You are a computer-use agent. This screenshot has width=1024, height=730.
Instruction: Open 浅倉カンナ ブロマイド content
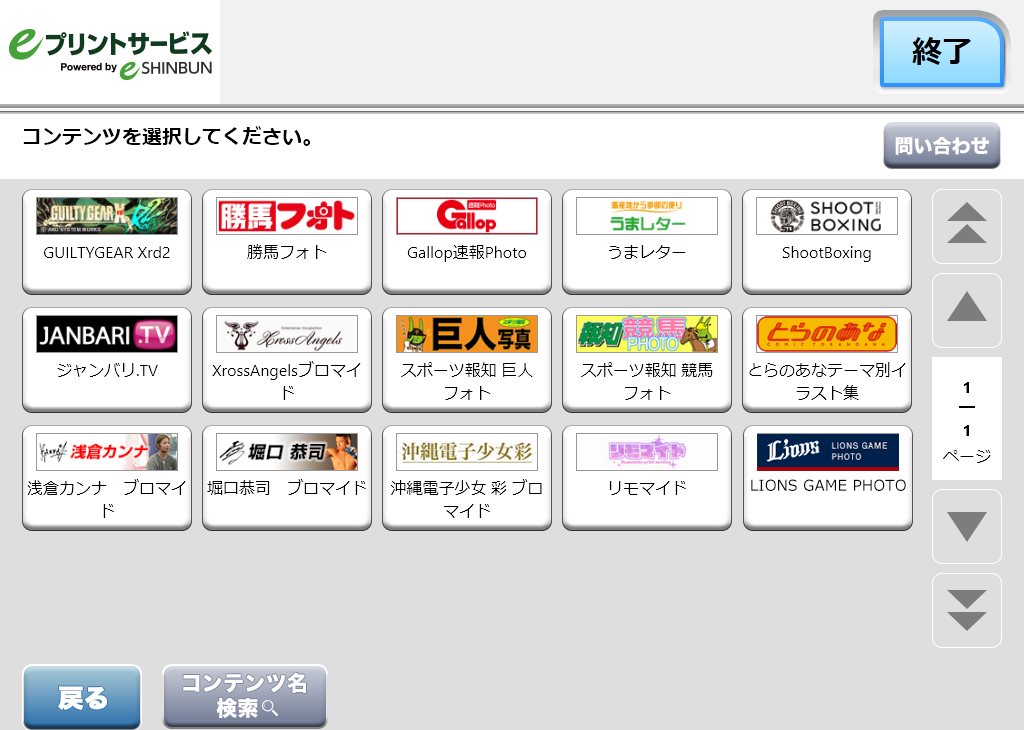107,477
